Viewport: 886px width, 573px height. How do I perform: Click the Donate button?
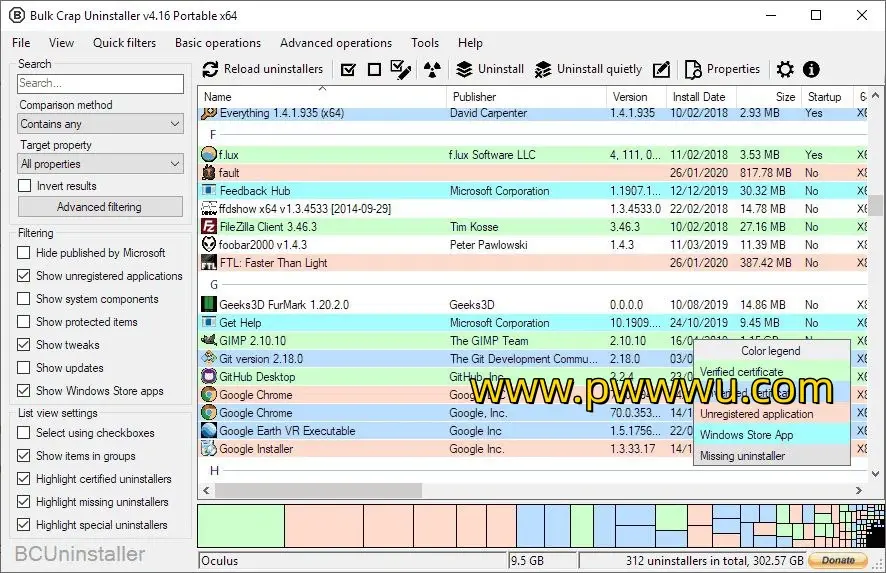pos(838,561)
